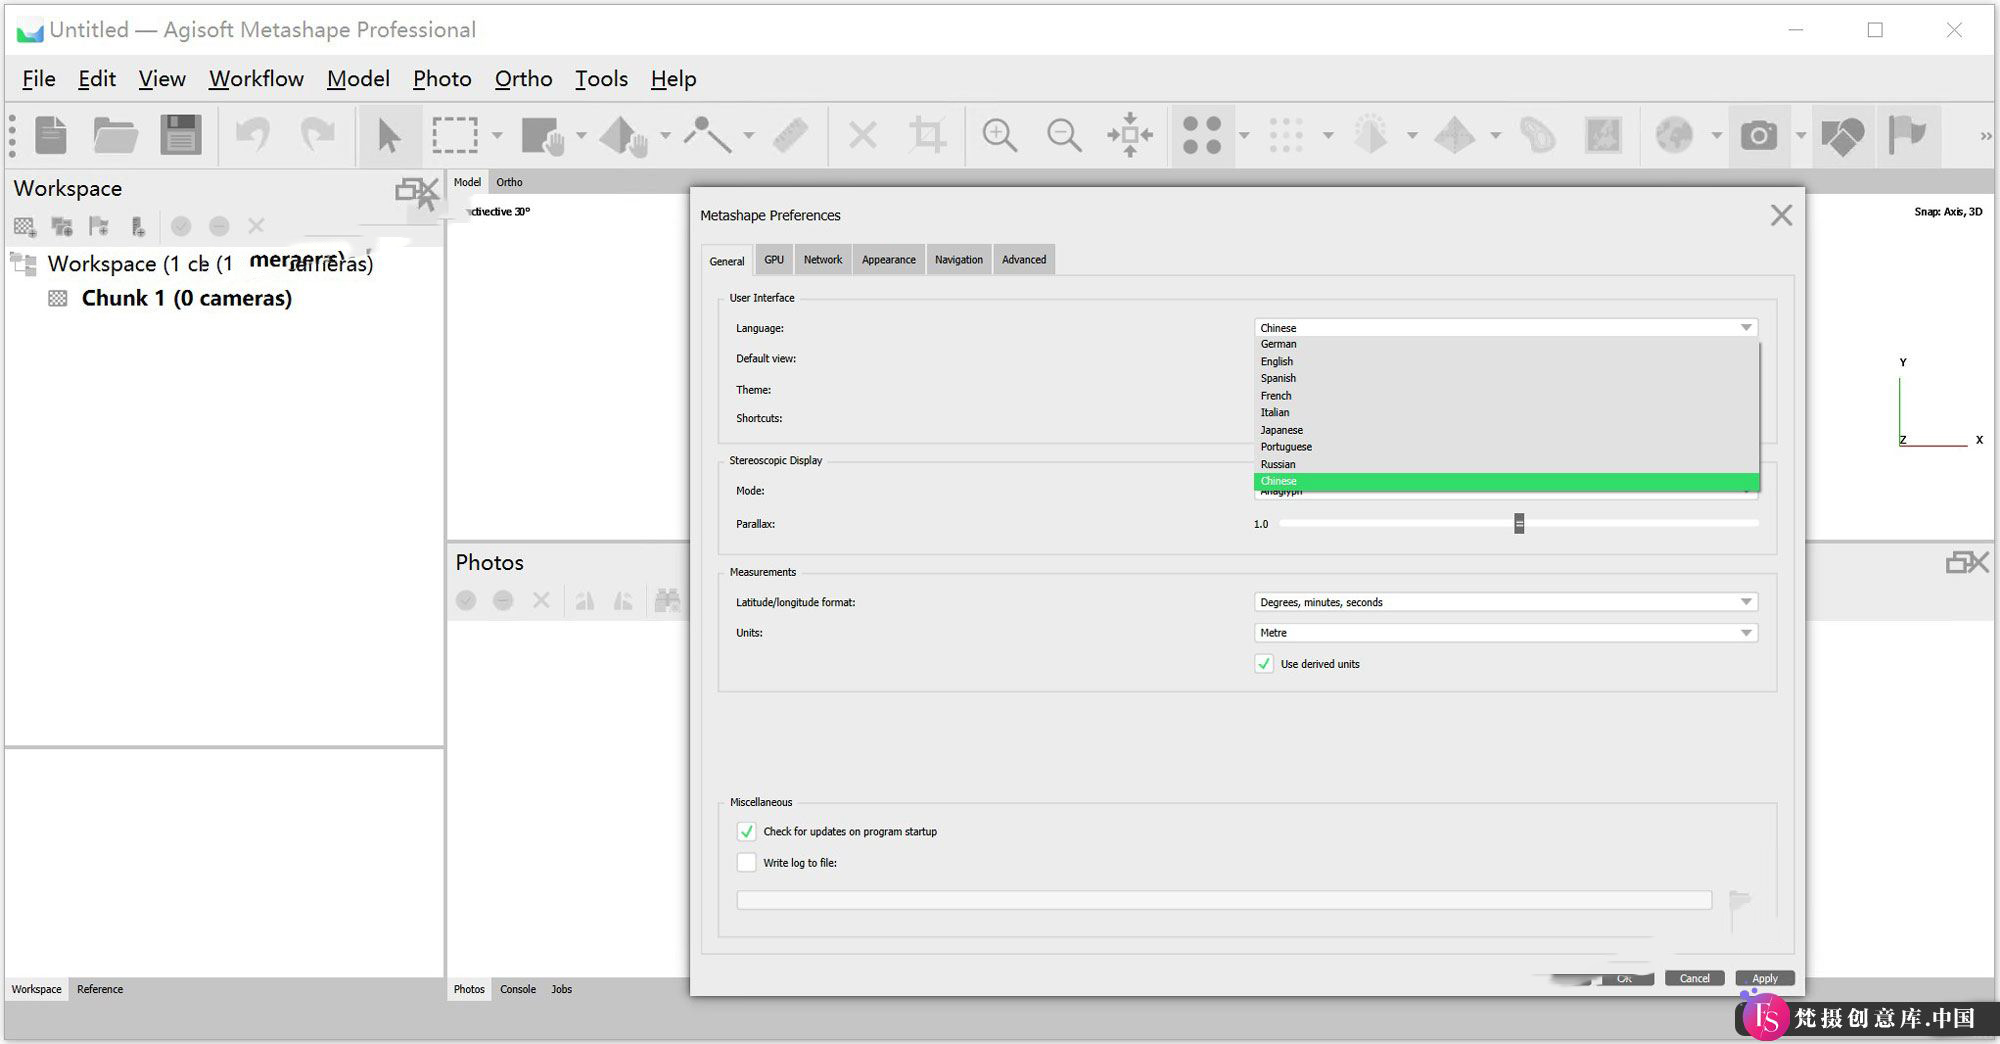
Task: Open Latitude/longitude format dropdown
Action: pos(1505,602)
